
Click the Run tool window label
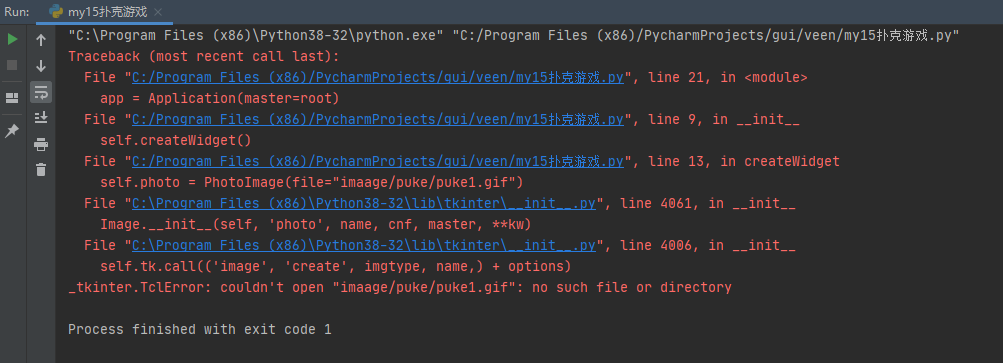(x=17, y=12)
